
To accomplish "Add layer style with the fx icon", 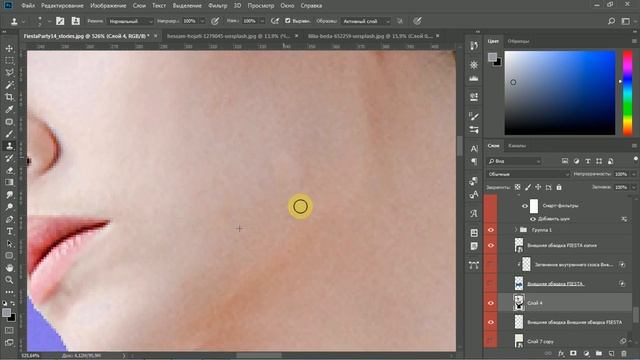I will click(x=561, y=353).
